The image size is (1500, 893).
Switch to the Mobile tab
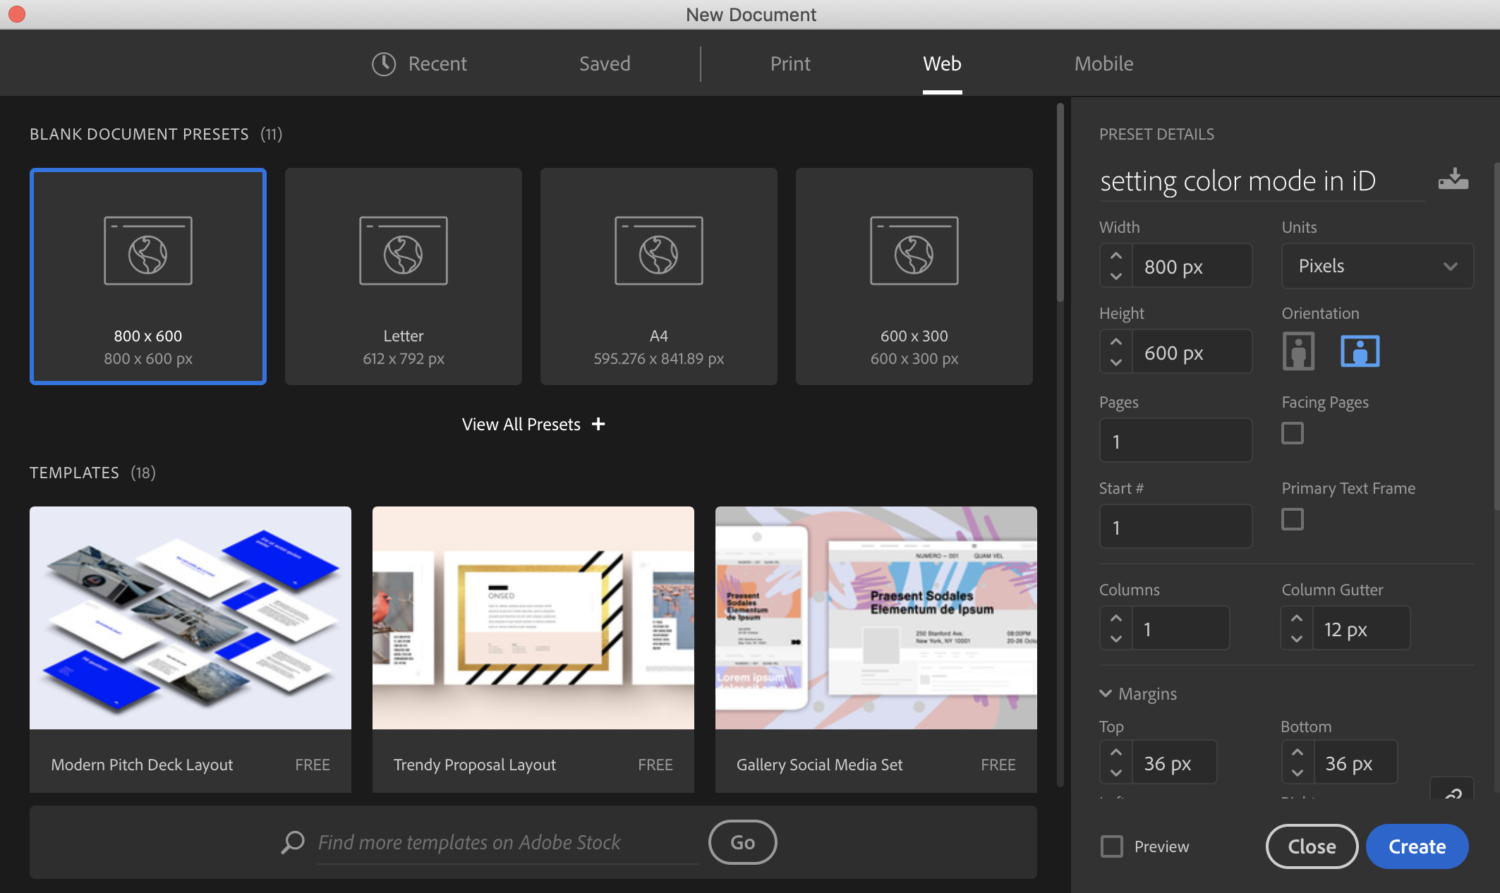1104,63
